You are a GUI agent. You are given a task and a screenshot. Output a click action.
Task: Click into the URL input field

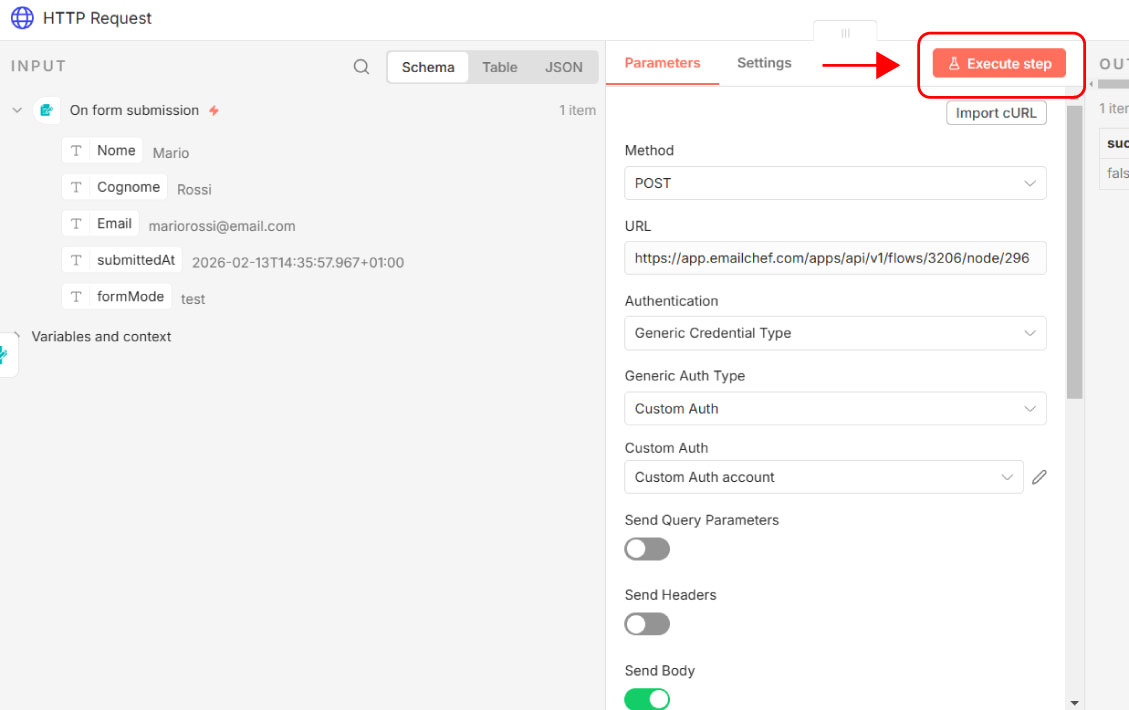[835, 257]
